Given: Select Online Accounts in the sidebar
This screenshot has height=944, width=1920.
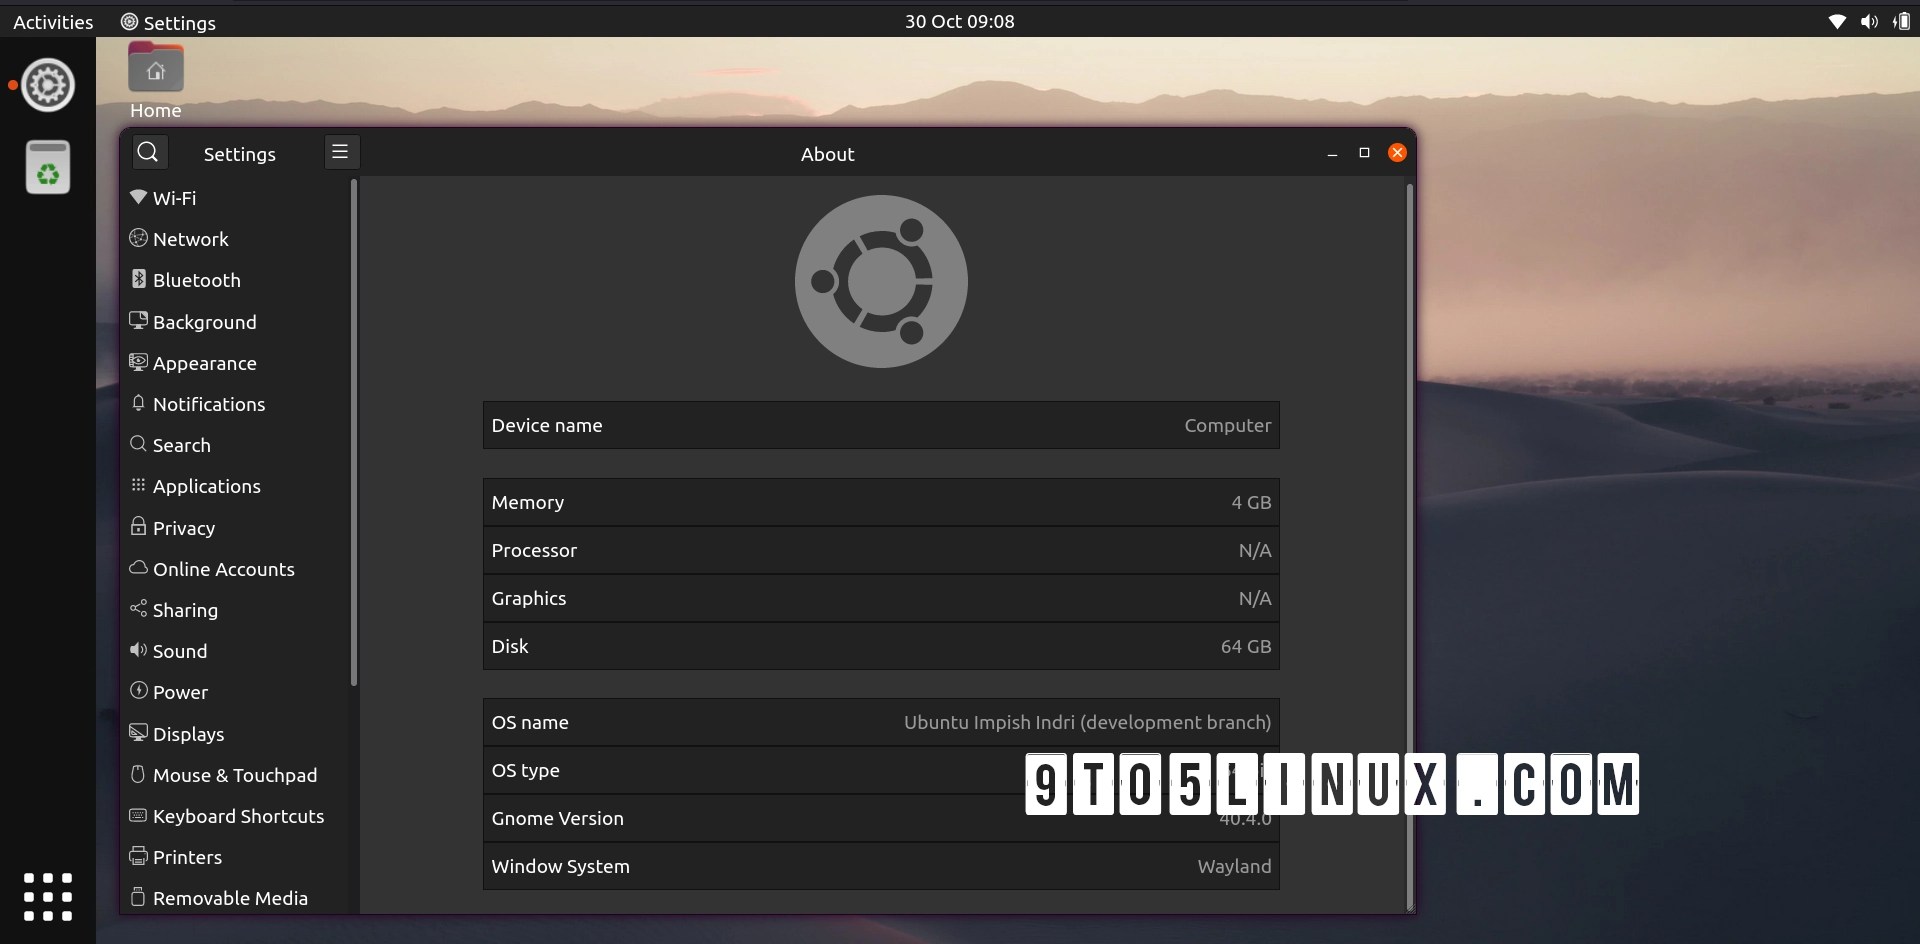Looking at the screenshot, I should click(236, 569).
